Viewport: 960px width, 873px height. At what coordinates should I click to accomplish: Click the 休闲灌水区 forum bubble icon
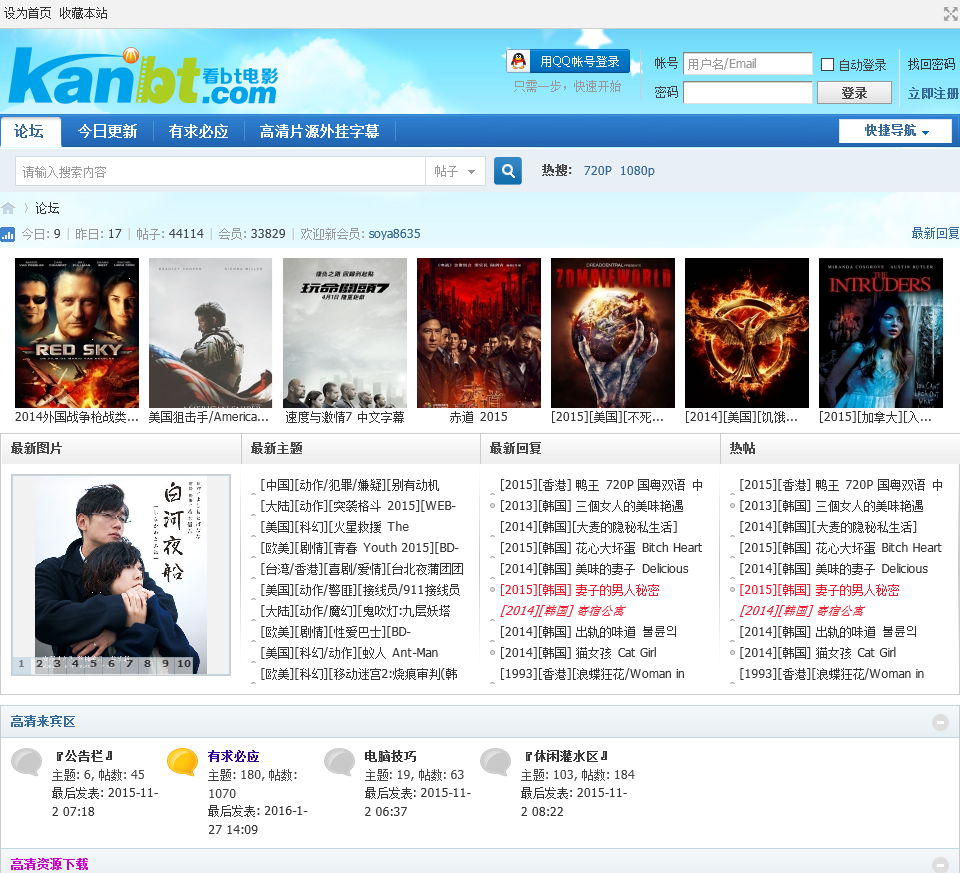pos(496,762)
